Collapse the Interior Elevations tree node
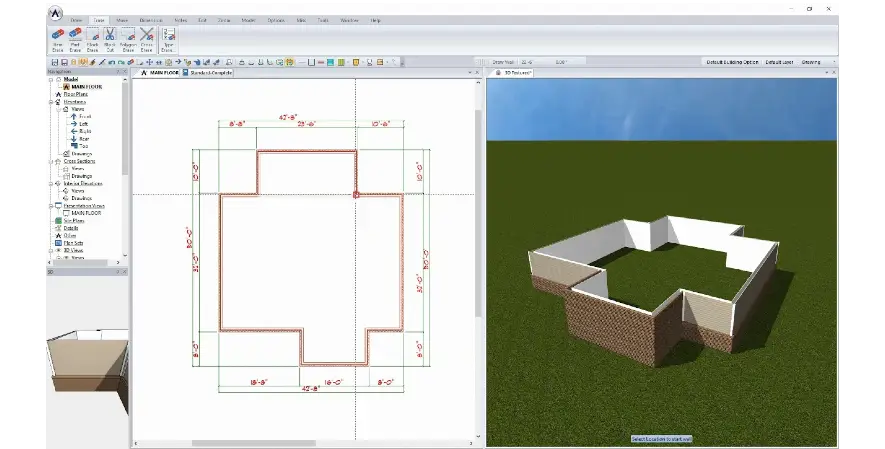The width and height of the screenshot is (885, 449). (51, 183)
